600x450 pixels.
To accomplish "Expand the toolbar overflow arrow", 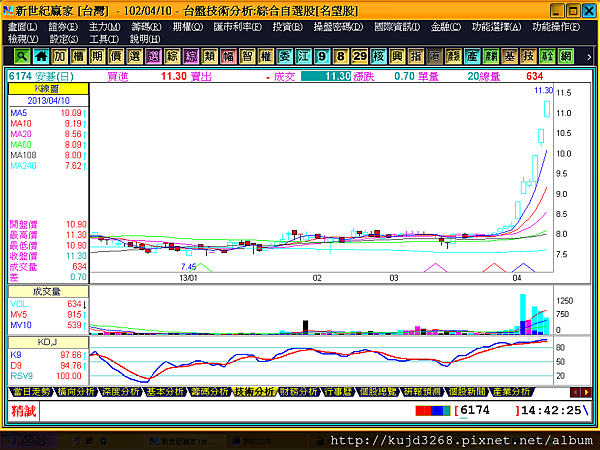I will click(x=589, y=57).
